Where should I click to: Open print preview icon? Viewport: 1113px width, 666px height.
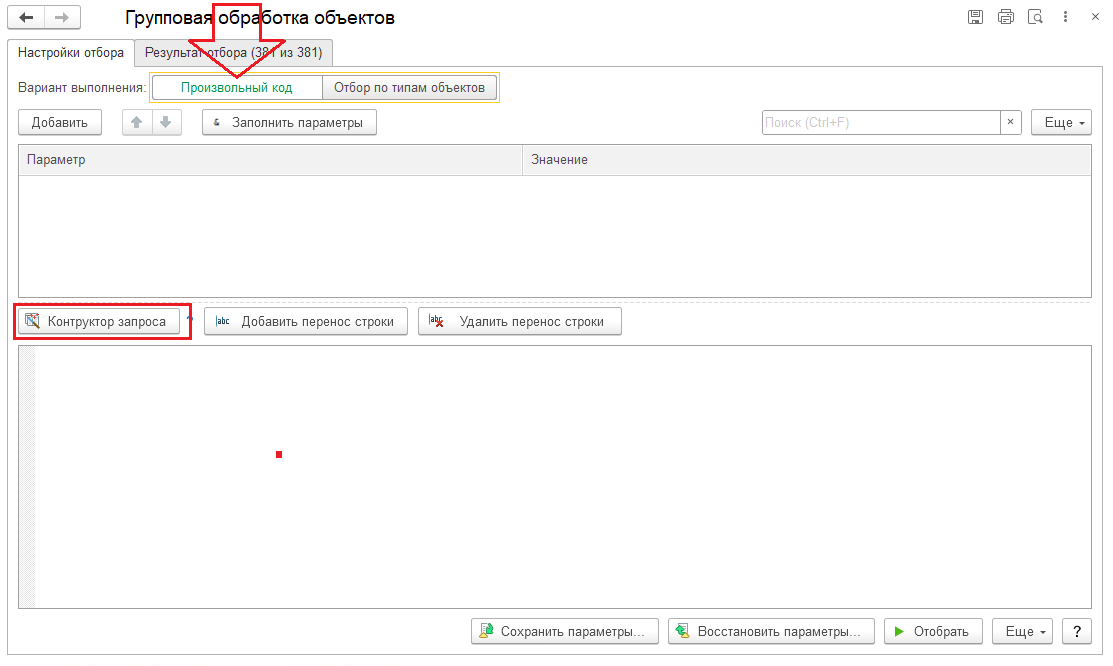coord(1036,17)
